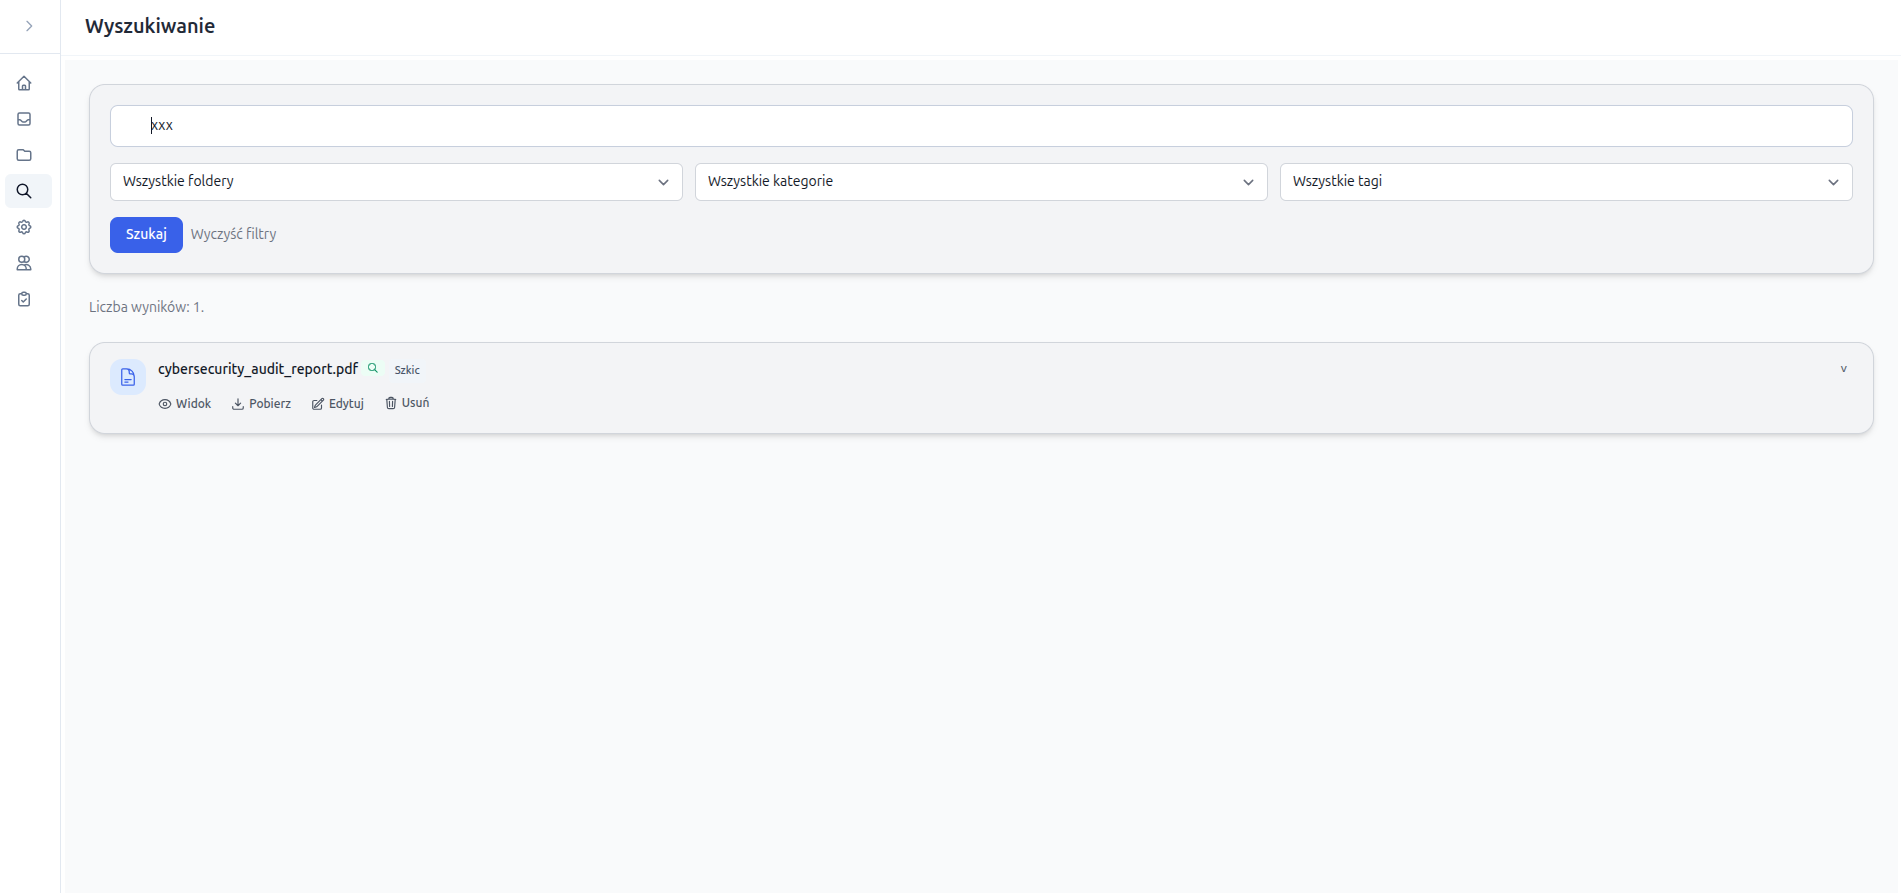Click the document file icon of the result
The width and height of the screenshot is (1901, 893).
pos(128,377)
